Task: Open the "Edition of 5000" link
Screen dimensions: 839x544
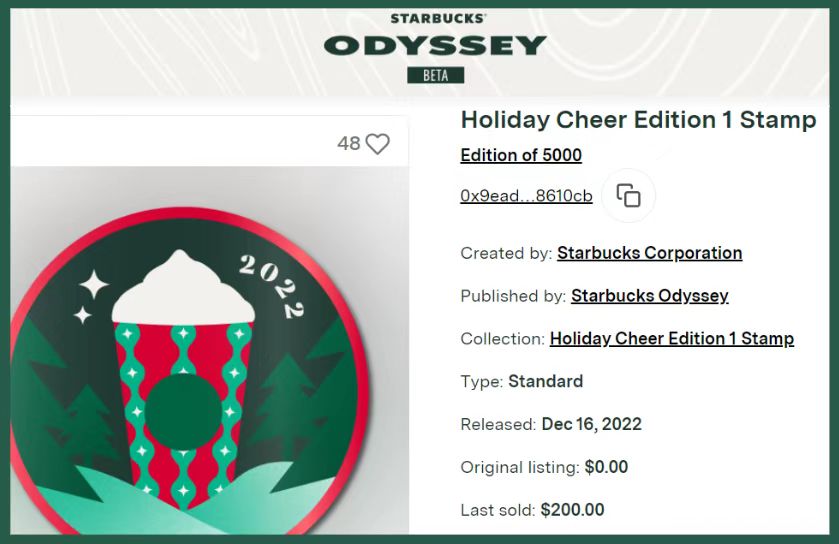Action: (x=521, y=155)
